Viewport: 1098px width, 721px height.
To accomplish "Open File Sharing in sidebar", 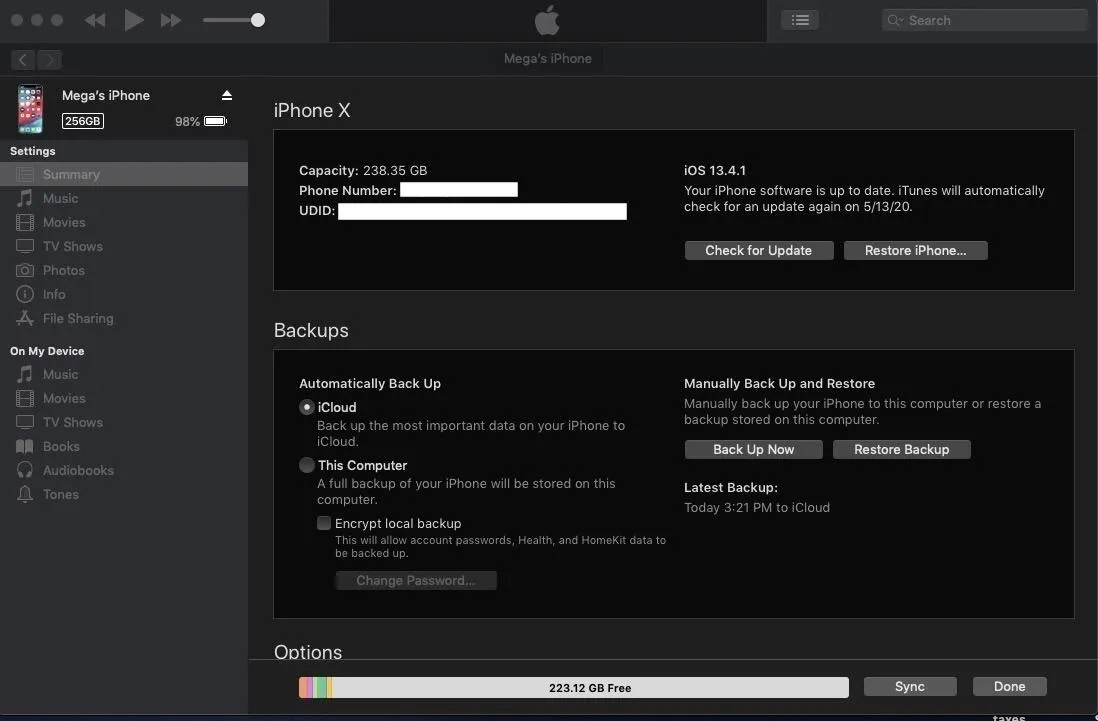I will coord(124,318).
